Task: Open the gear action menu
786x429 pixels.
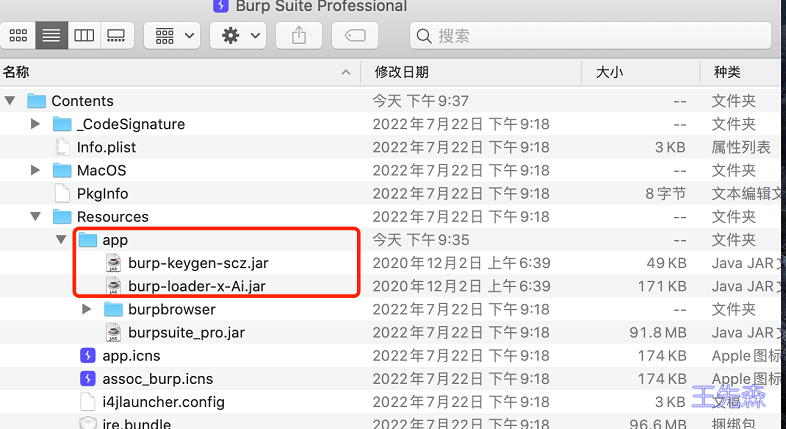Action: point(238,36)
